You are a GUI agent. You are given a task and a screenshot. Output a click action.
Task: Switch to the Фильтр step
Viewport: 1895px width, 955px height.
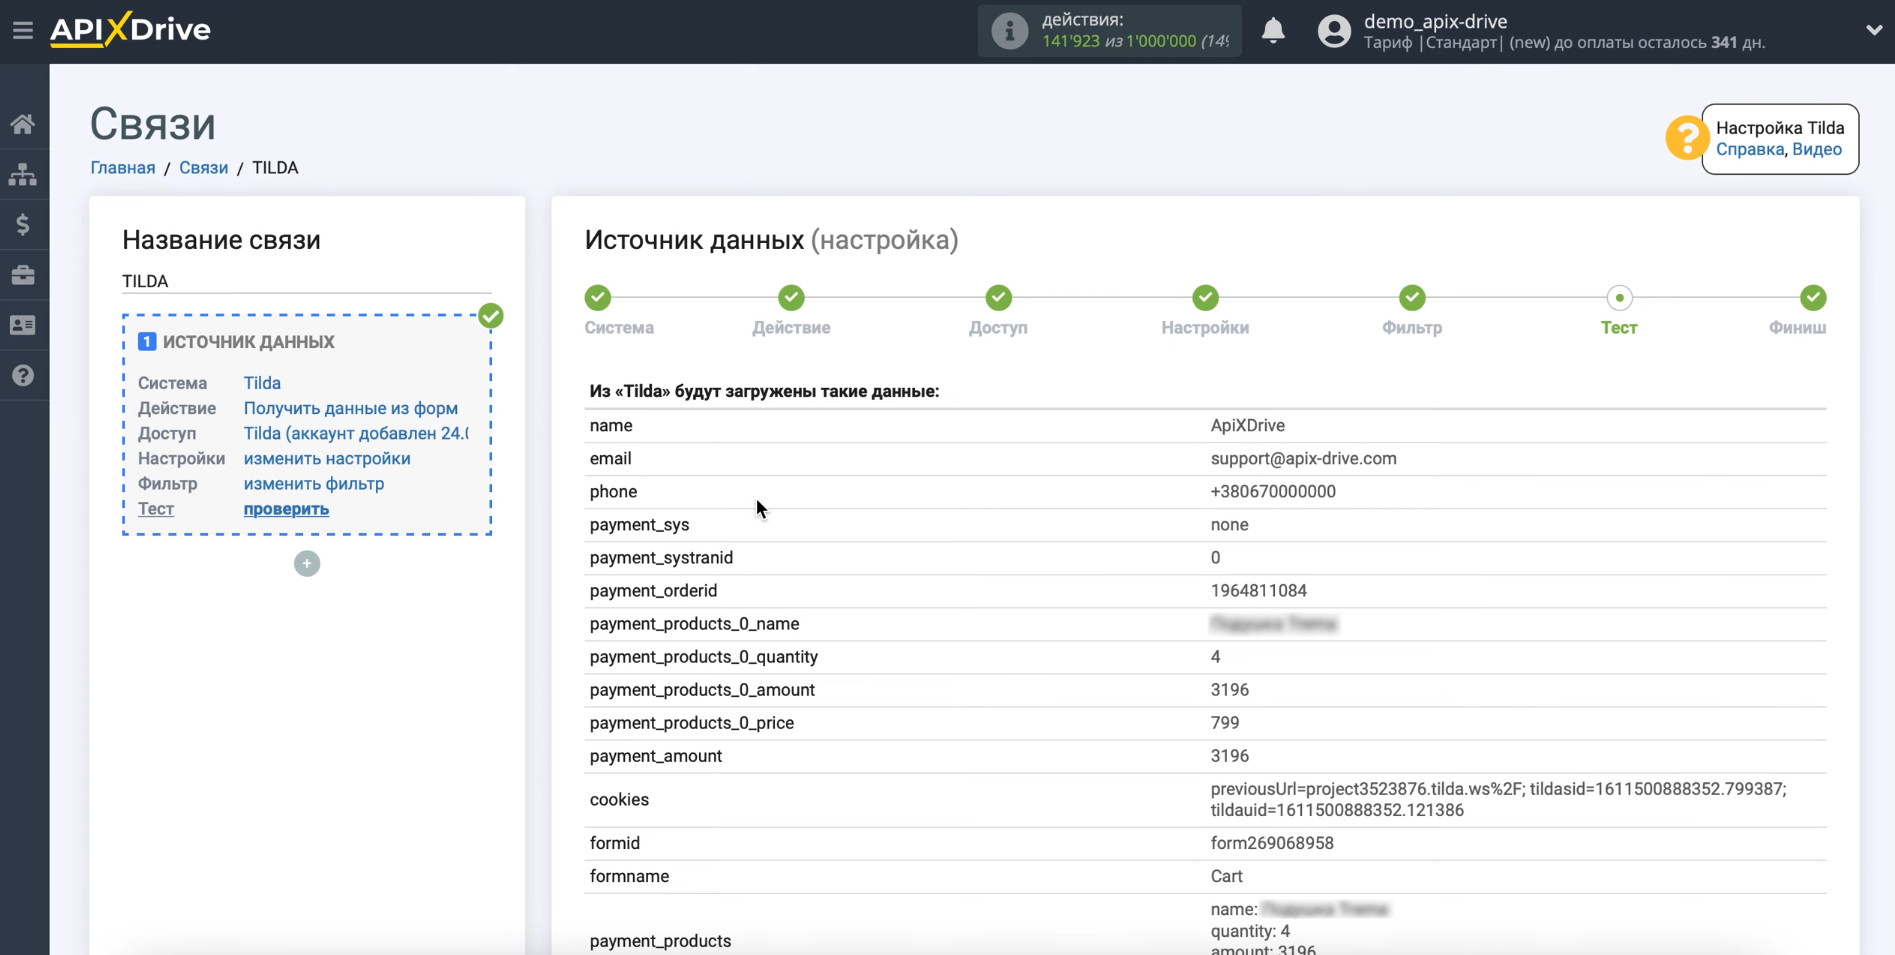[1411, 298]
